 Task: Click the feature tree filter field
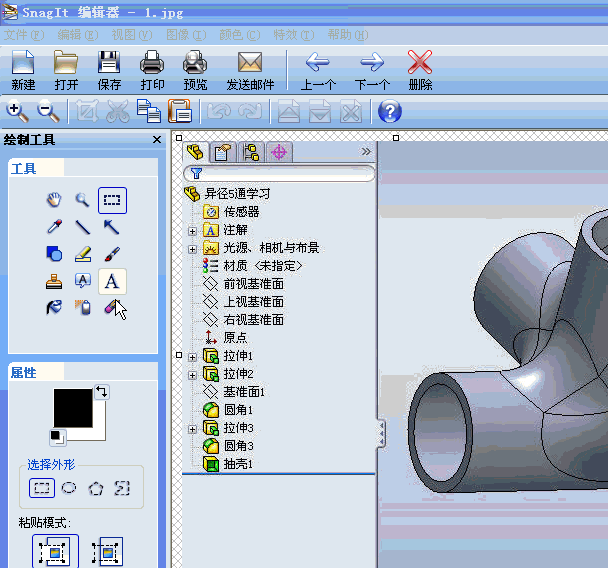tap(279, 173)
